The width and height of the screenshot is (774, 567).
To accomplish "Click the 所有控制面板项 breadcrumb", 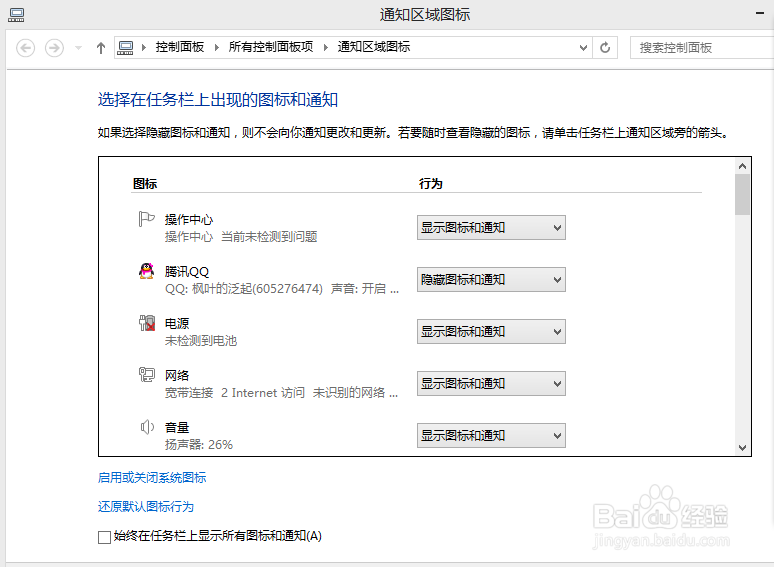I will click(271, 47).
